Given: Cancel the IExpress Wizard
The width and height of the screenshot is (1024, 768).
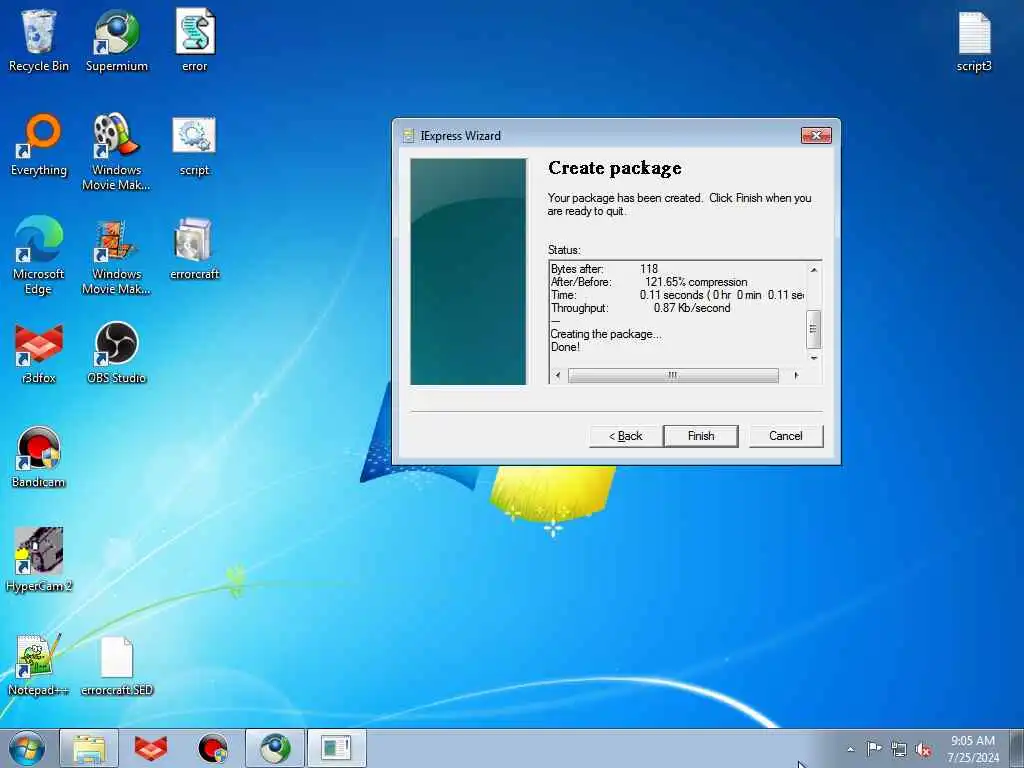Looking at the screenshot, I should point(786,436).
